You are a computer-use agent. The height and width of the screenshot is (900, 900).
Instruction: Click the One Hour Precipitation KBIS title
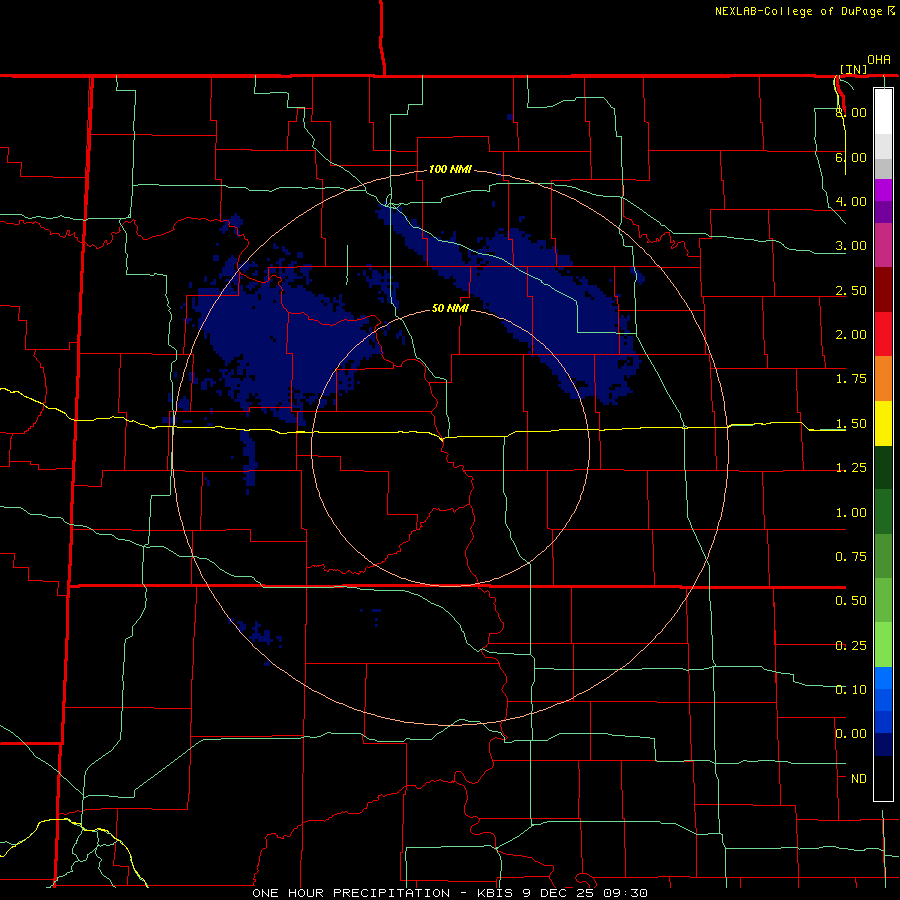[x=450, y=893]
